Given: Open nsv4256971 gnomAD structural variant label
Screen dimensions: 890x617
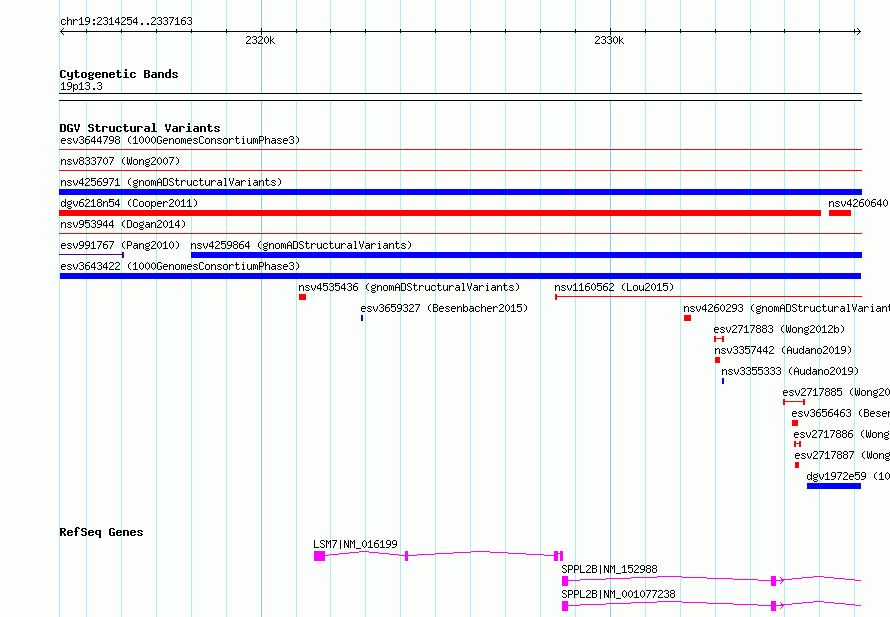Looking at the screenshot, I should (x=171, y=182).
